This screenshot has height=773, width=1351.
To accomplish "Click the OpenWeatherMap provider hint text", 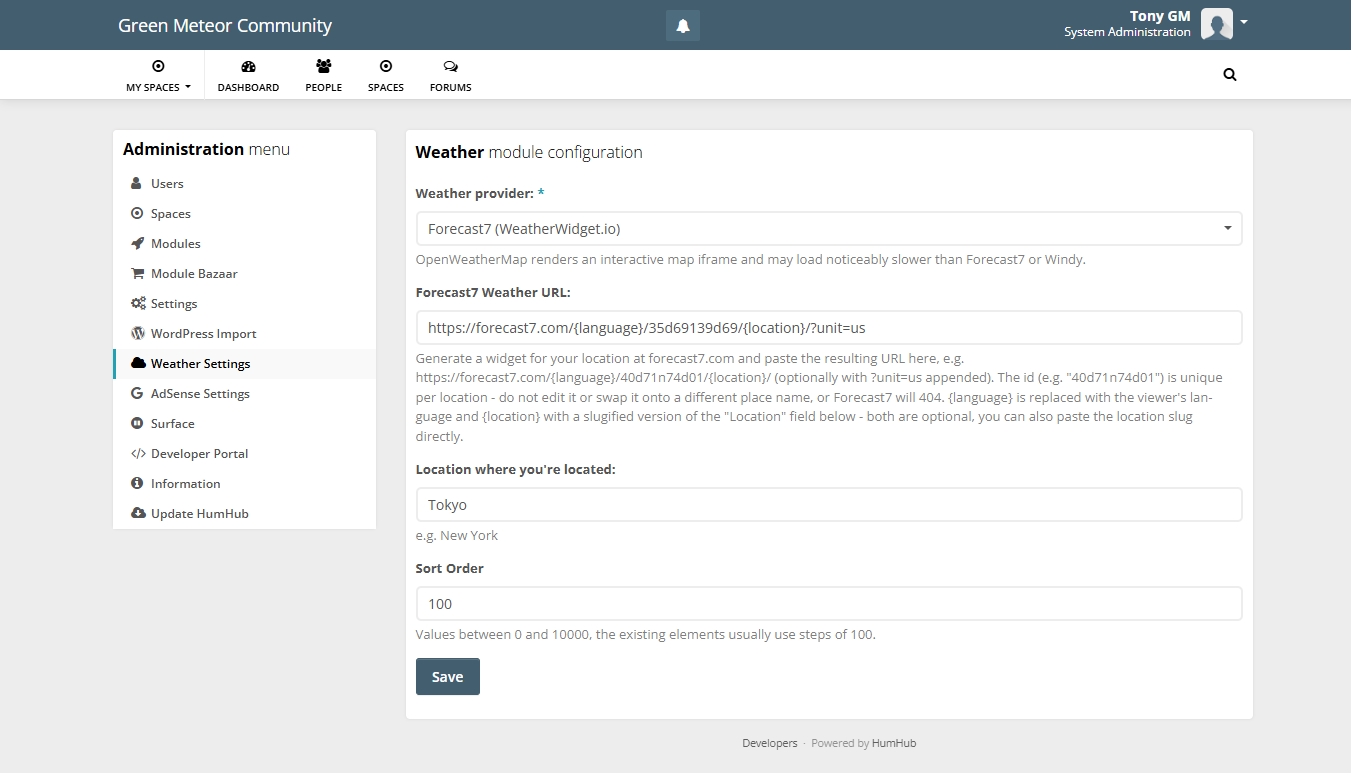I will (751, 259).
